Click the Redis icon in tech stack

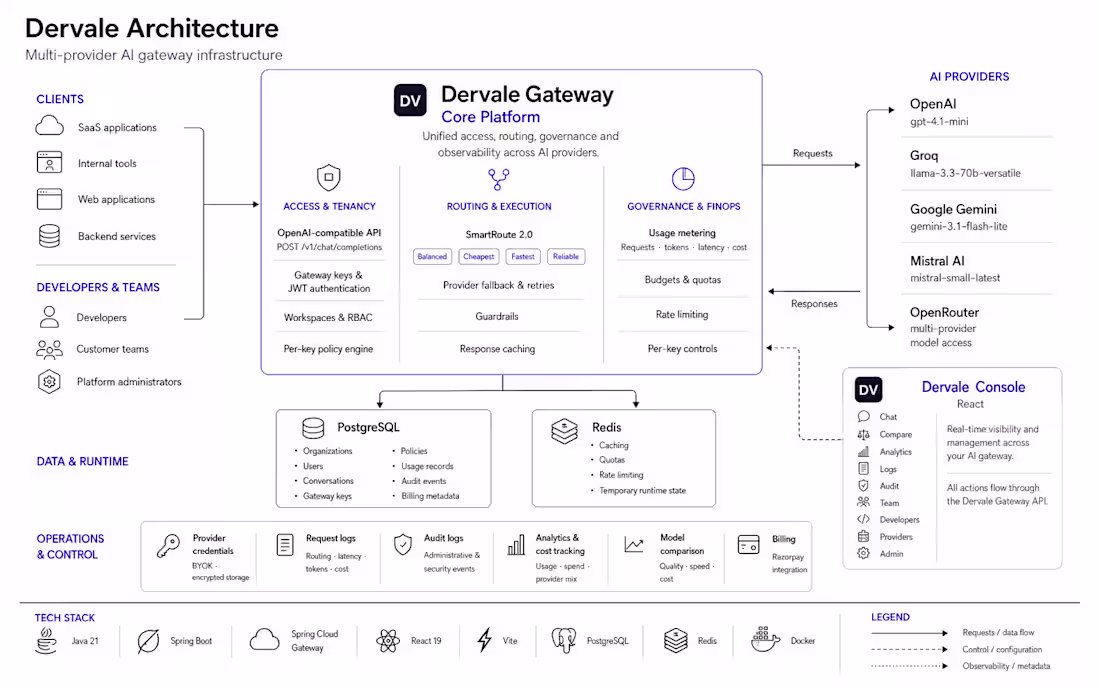[676, 640]
